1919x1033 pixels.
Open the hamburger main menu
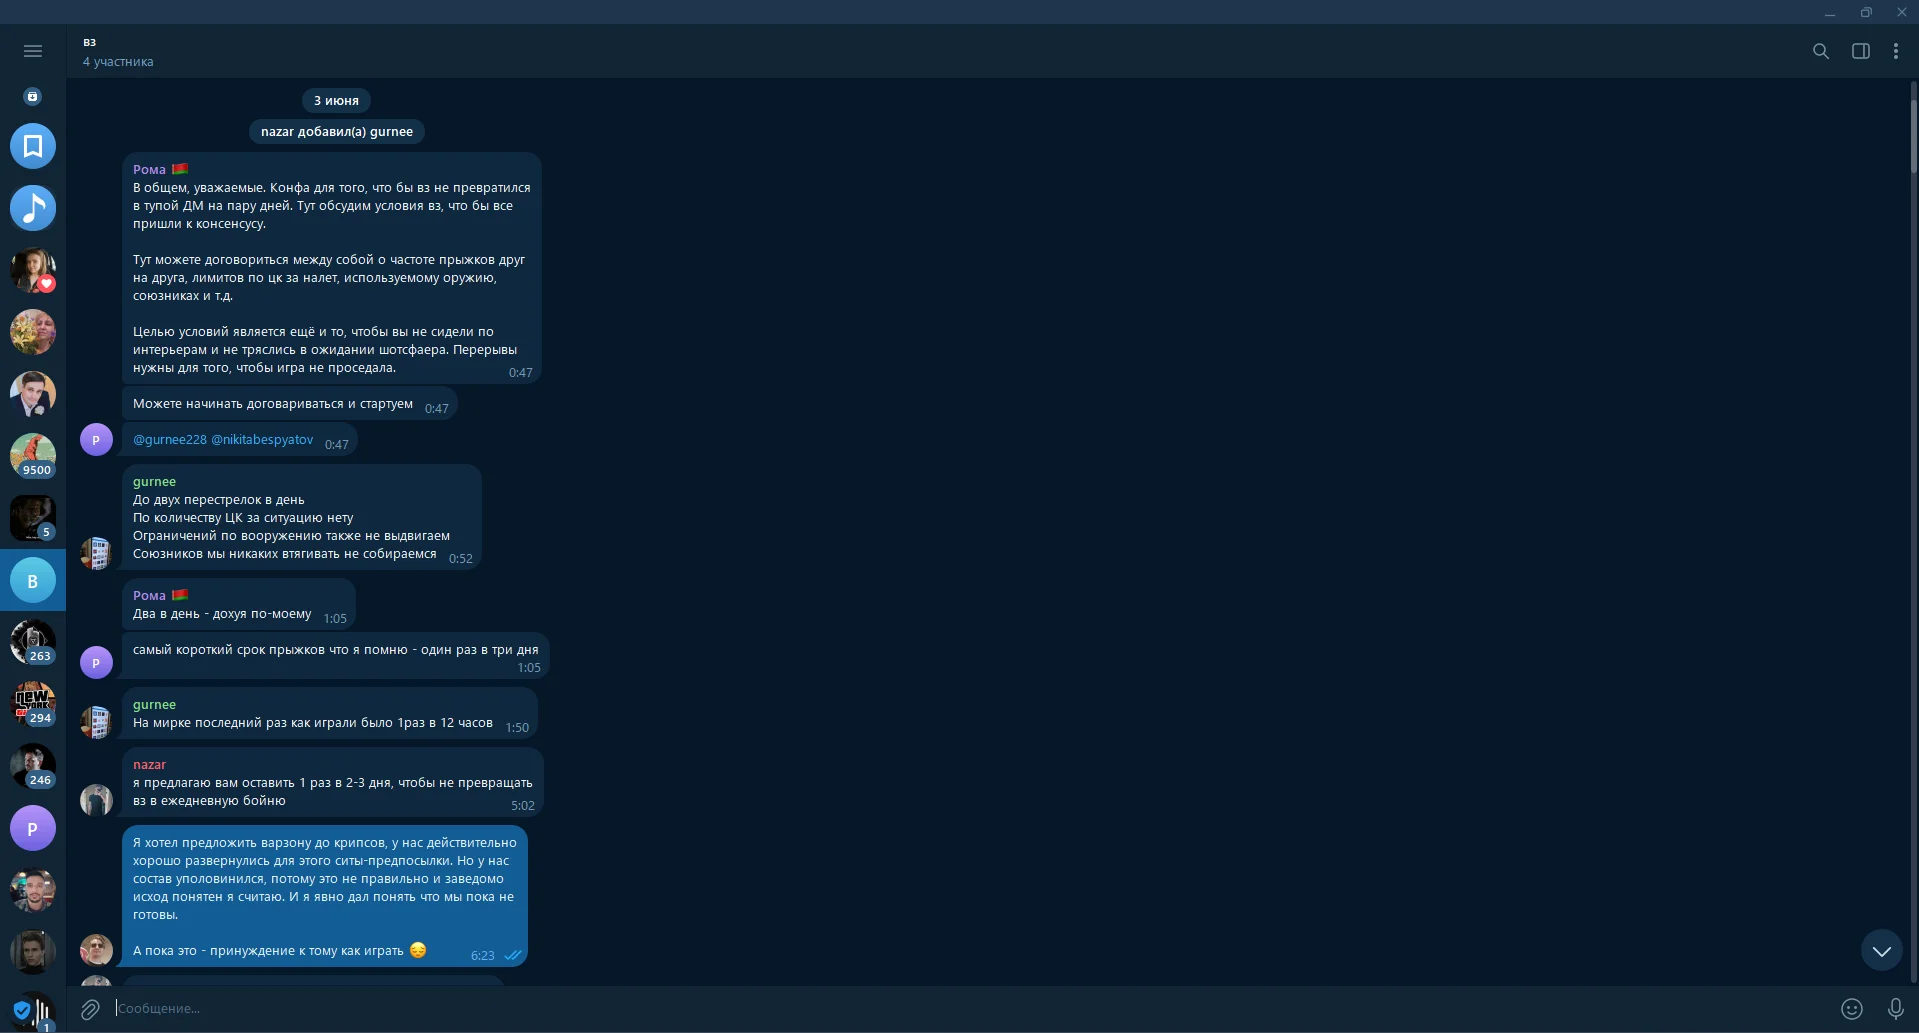pos(33,51)
